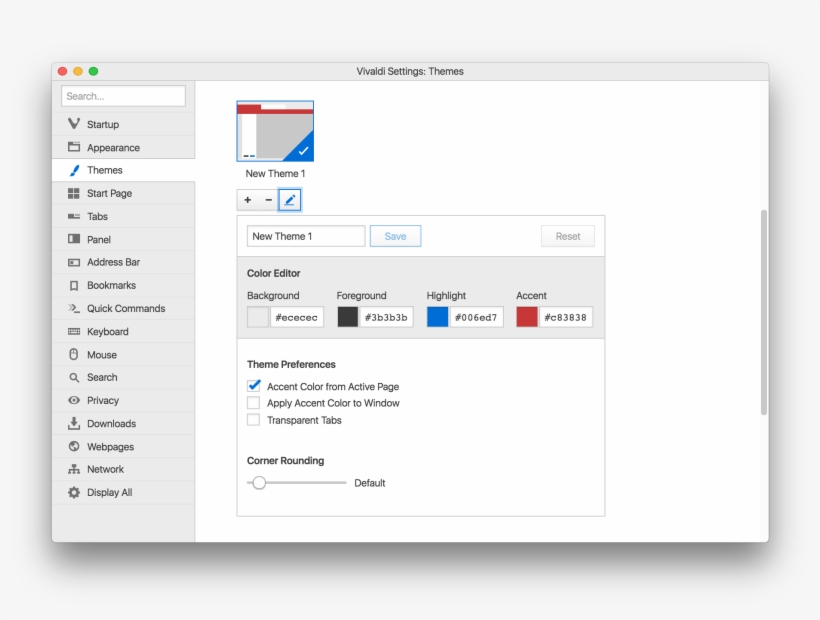Open Keyboard settings label

(108, 331)
